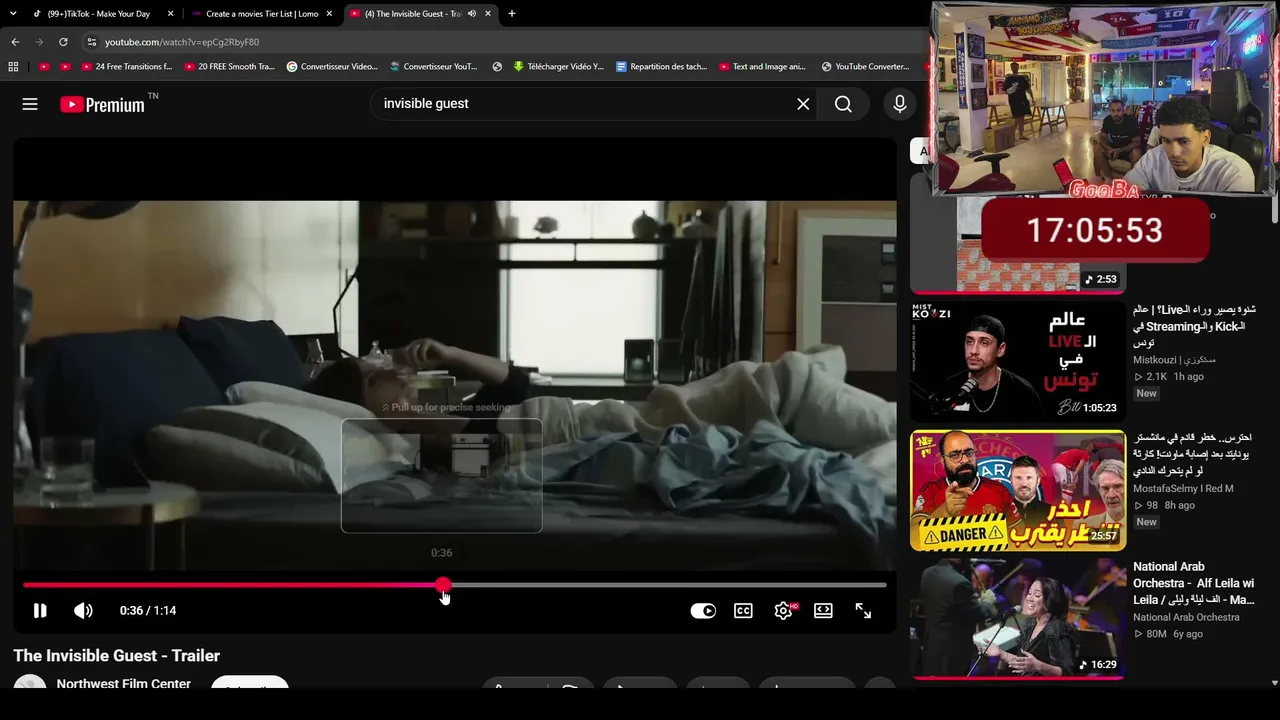Viewport: 1280px width, 720px height.
Task: Go to YouTube Premium home logo
Action: [103, 105]
